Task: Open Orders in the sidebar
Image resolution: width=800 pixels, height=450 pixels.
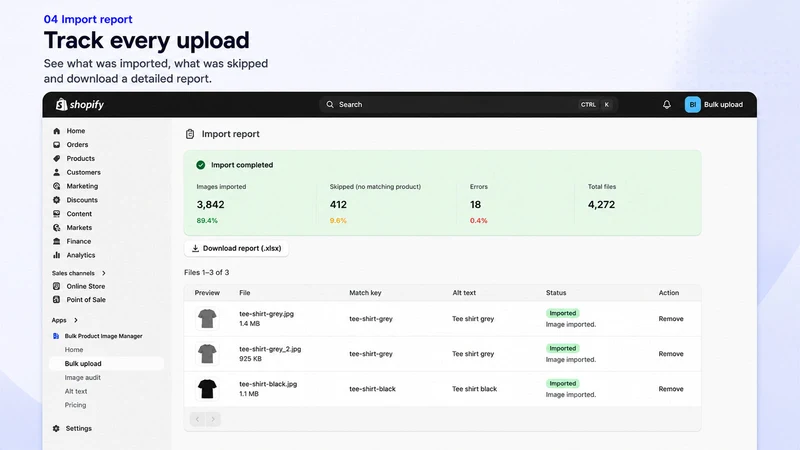Action: pos(77,145)
